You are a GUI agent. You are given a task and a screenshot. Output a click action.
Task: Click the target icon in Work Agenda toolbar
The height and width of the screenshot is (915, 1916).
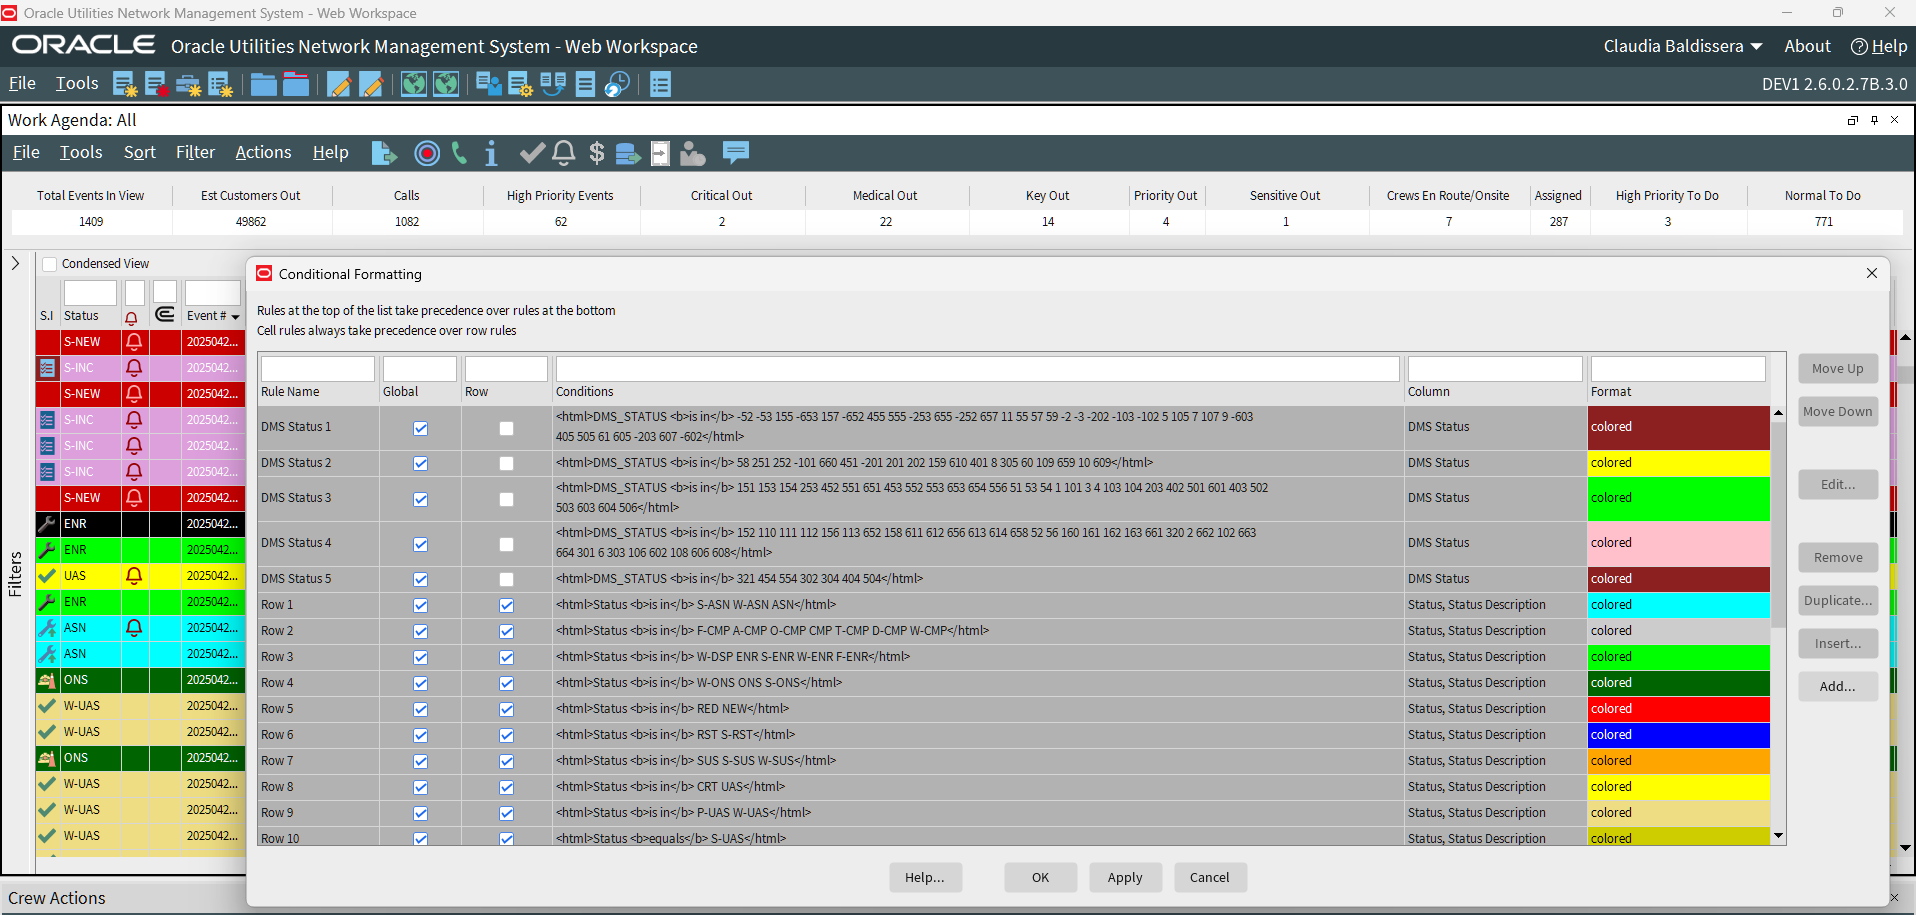[427, 153]
